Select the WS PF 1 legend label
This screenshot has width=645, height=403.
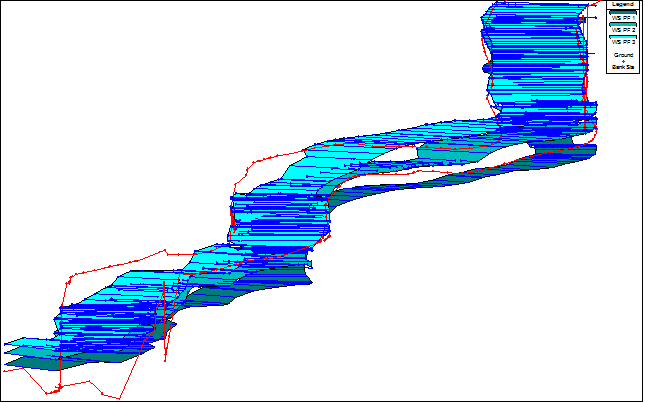pyautogui.click(x=622, y=18)
